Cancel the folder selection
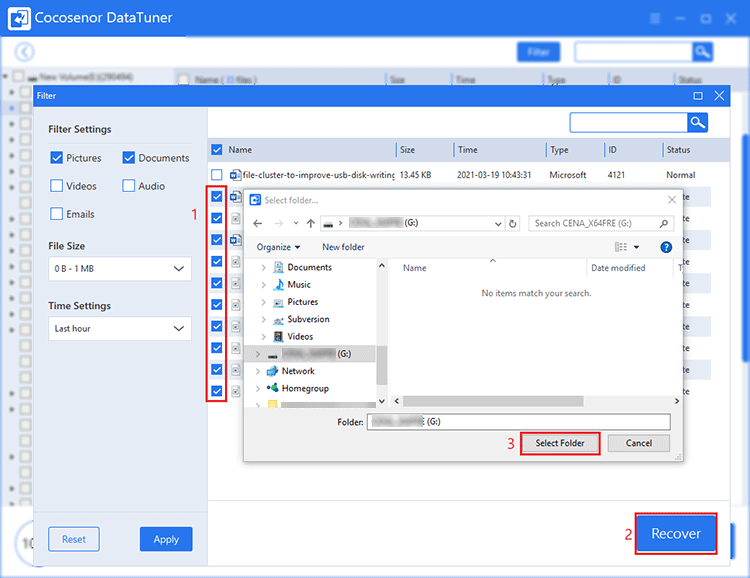 (x=639, y=444)
